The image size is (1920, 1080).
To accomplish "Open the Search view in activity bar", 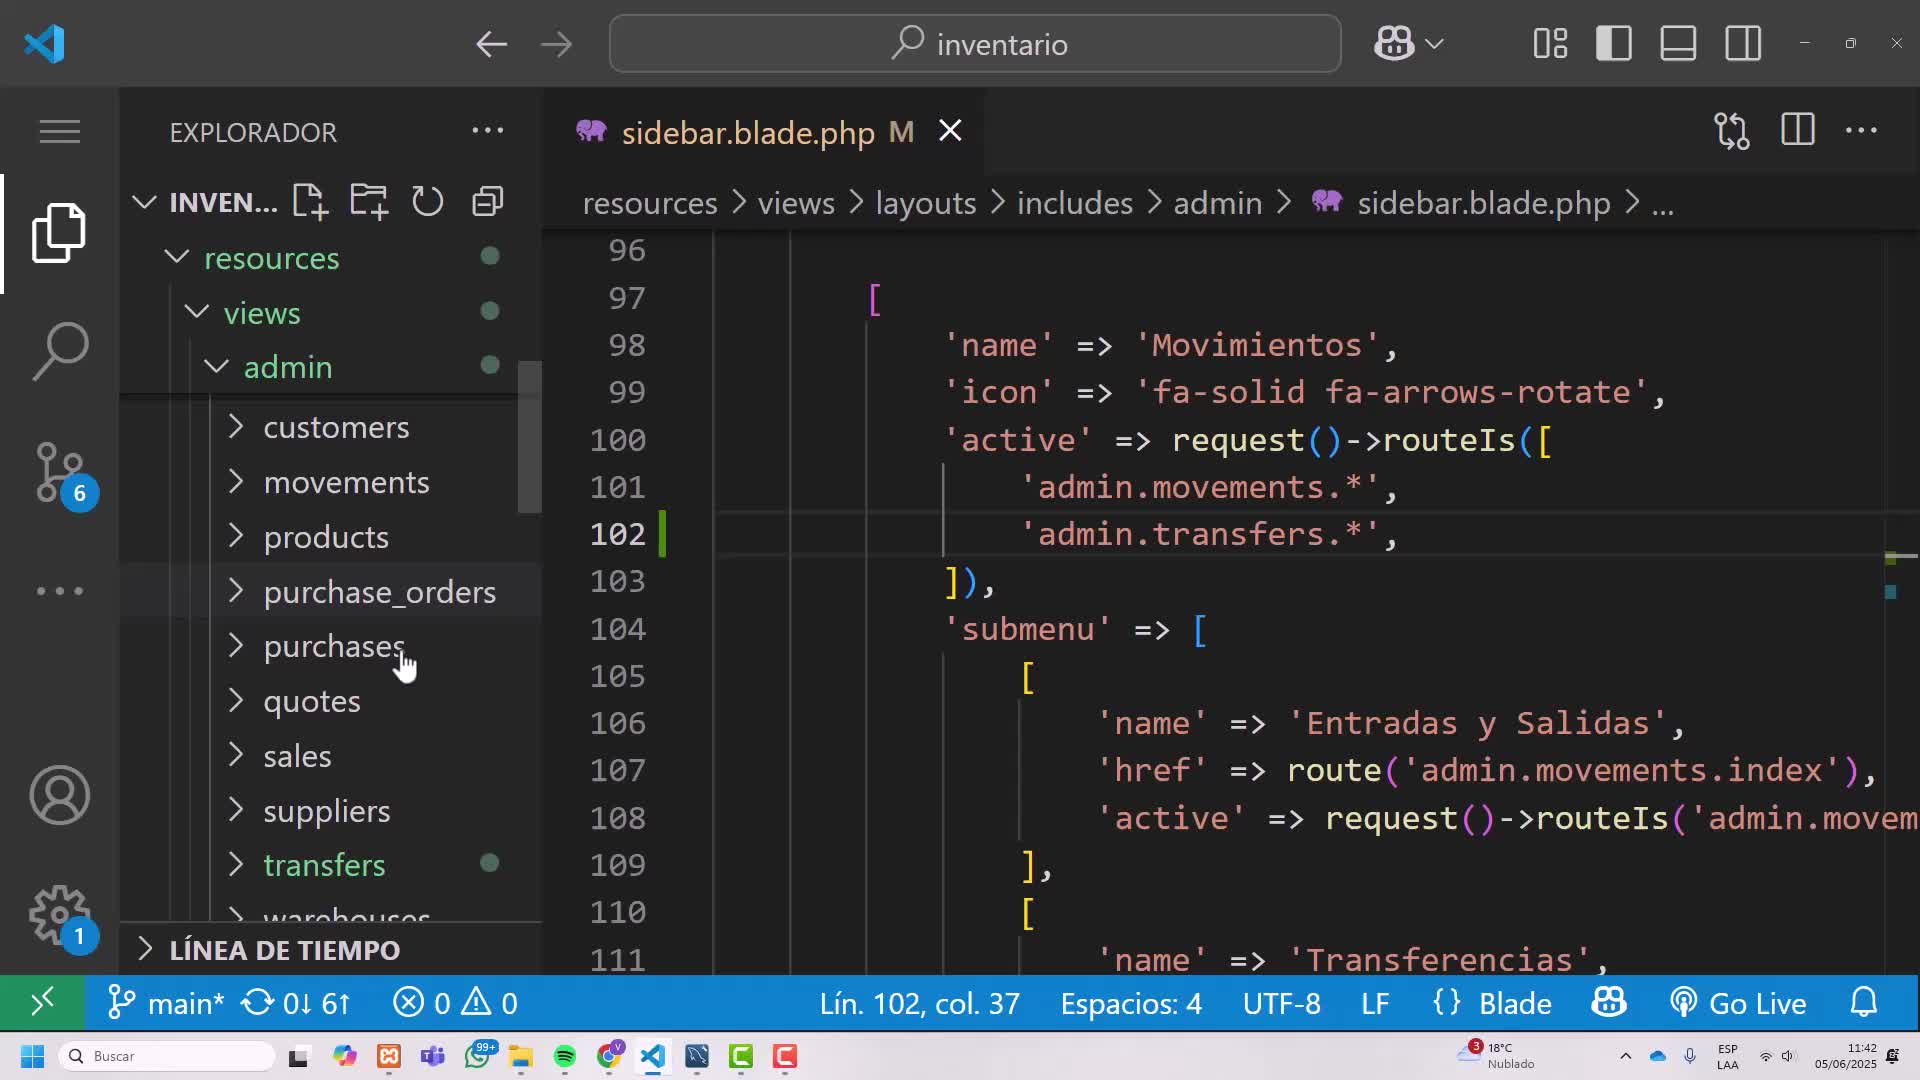I will (59, 351).
